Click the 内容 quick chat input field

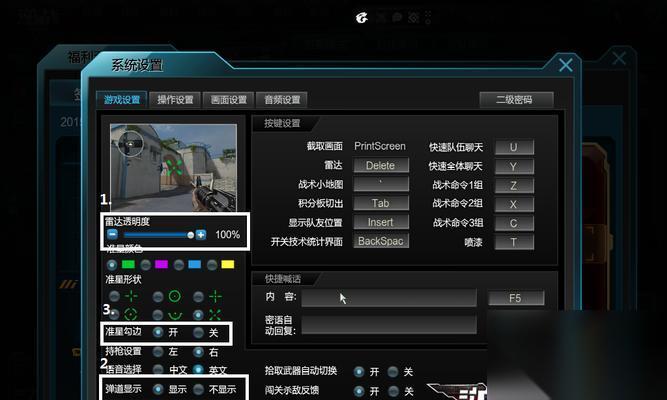[389, 297]
